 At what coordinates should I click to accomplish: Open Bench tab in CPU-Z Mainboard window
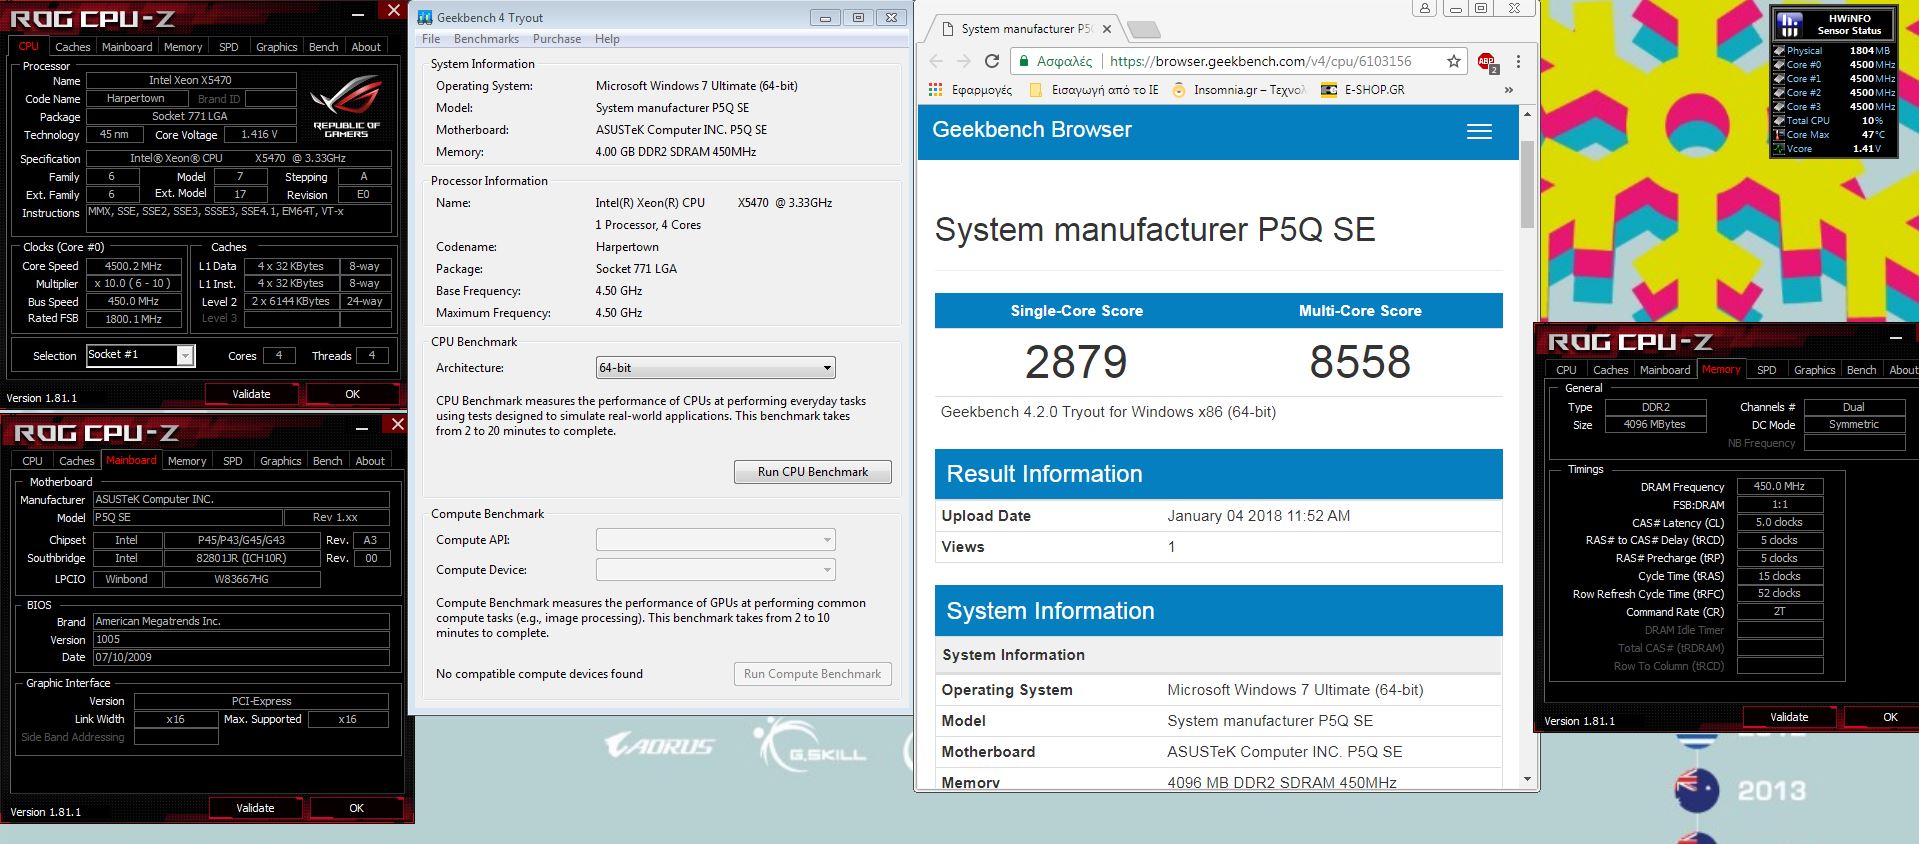click(327, 461)
